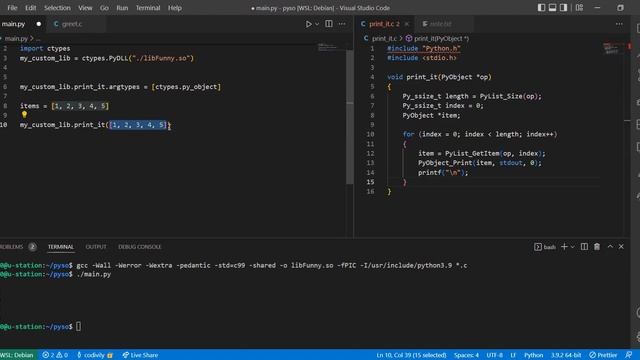
Task: Select the bash terminal profile
Action: [545, 247]
